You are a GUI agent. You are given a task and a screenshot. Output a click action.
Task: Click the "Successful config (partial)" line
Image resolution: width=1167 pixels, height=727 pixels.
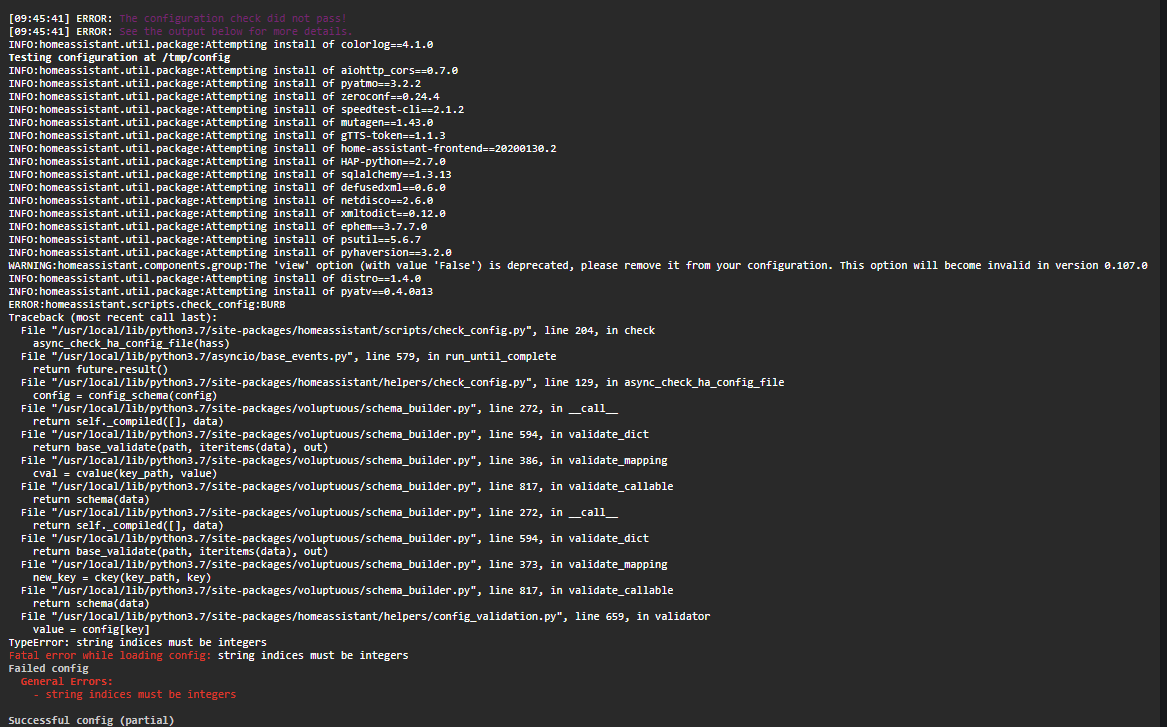pos(92,720)
